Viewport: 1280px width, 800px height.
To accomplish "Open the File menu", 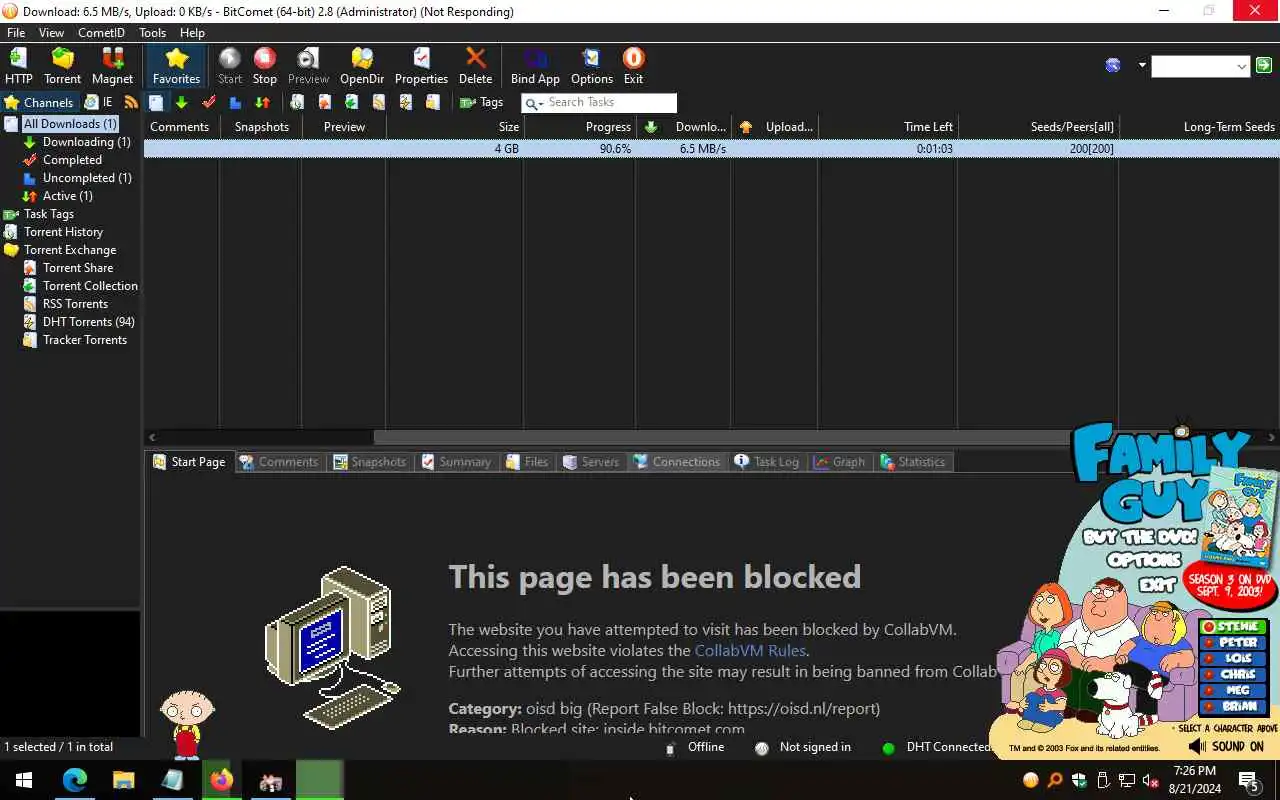I will pos(16,33).
